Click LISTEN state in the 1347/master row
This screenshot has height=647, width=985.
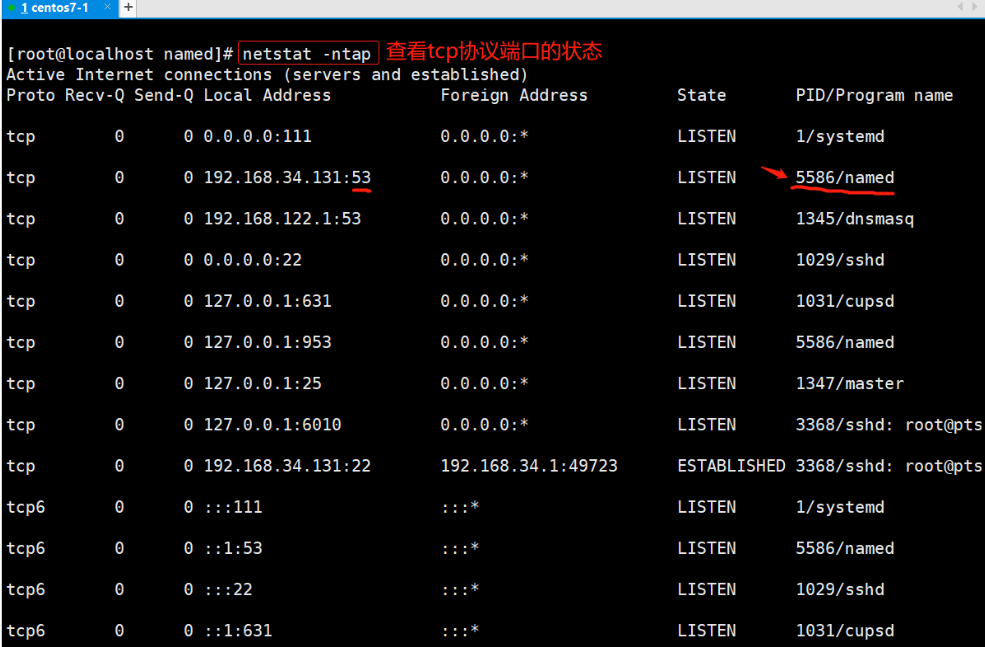click(707, 383)
